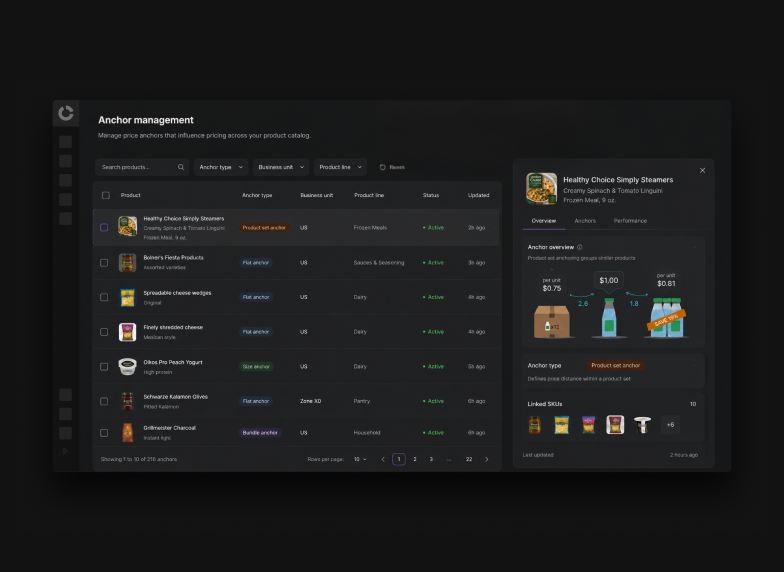Expand sidebar with the triangle icon
This screenshot has height=572, width=784.
click(x=65, y=451)
